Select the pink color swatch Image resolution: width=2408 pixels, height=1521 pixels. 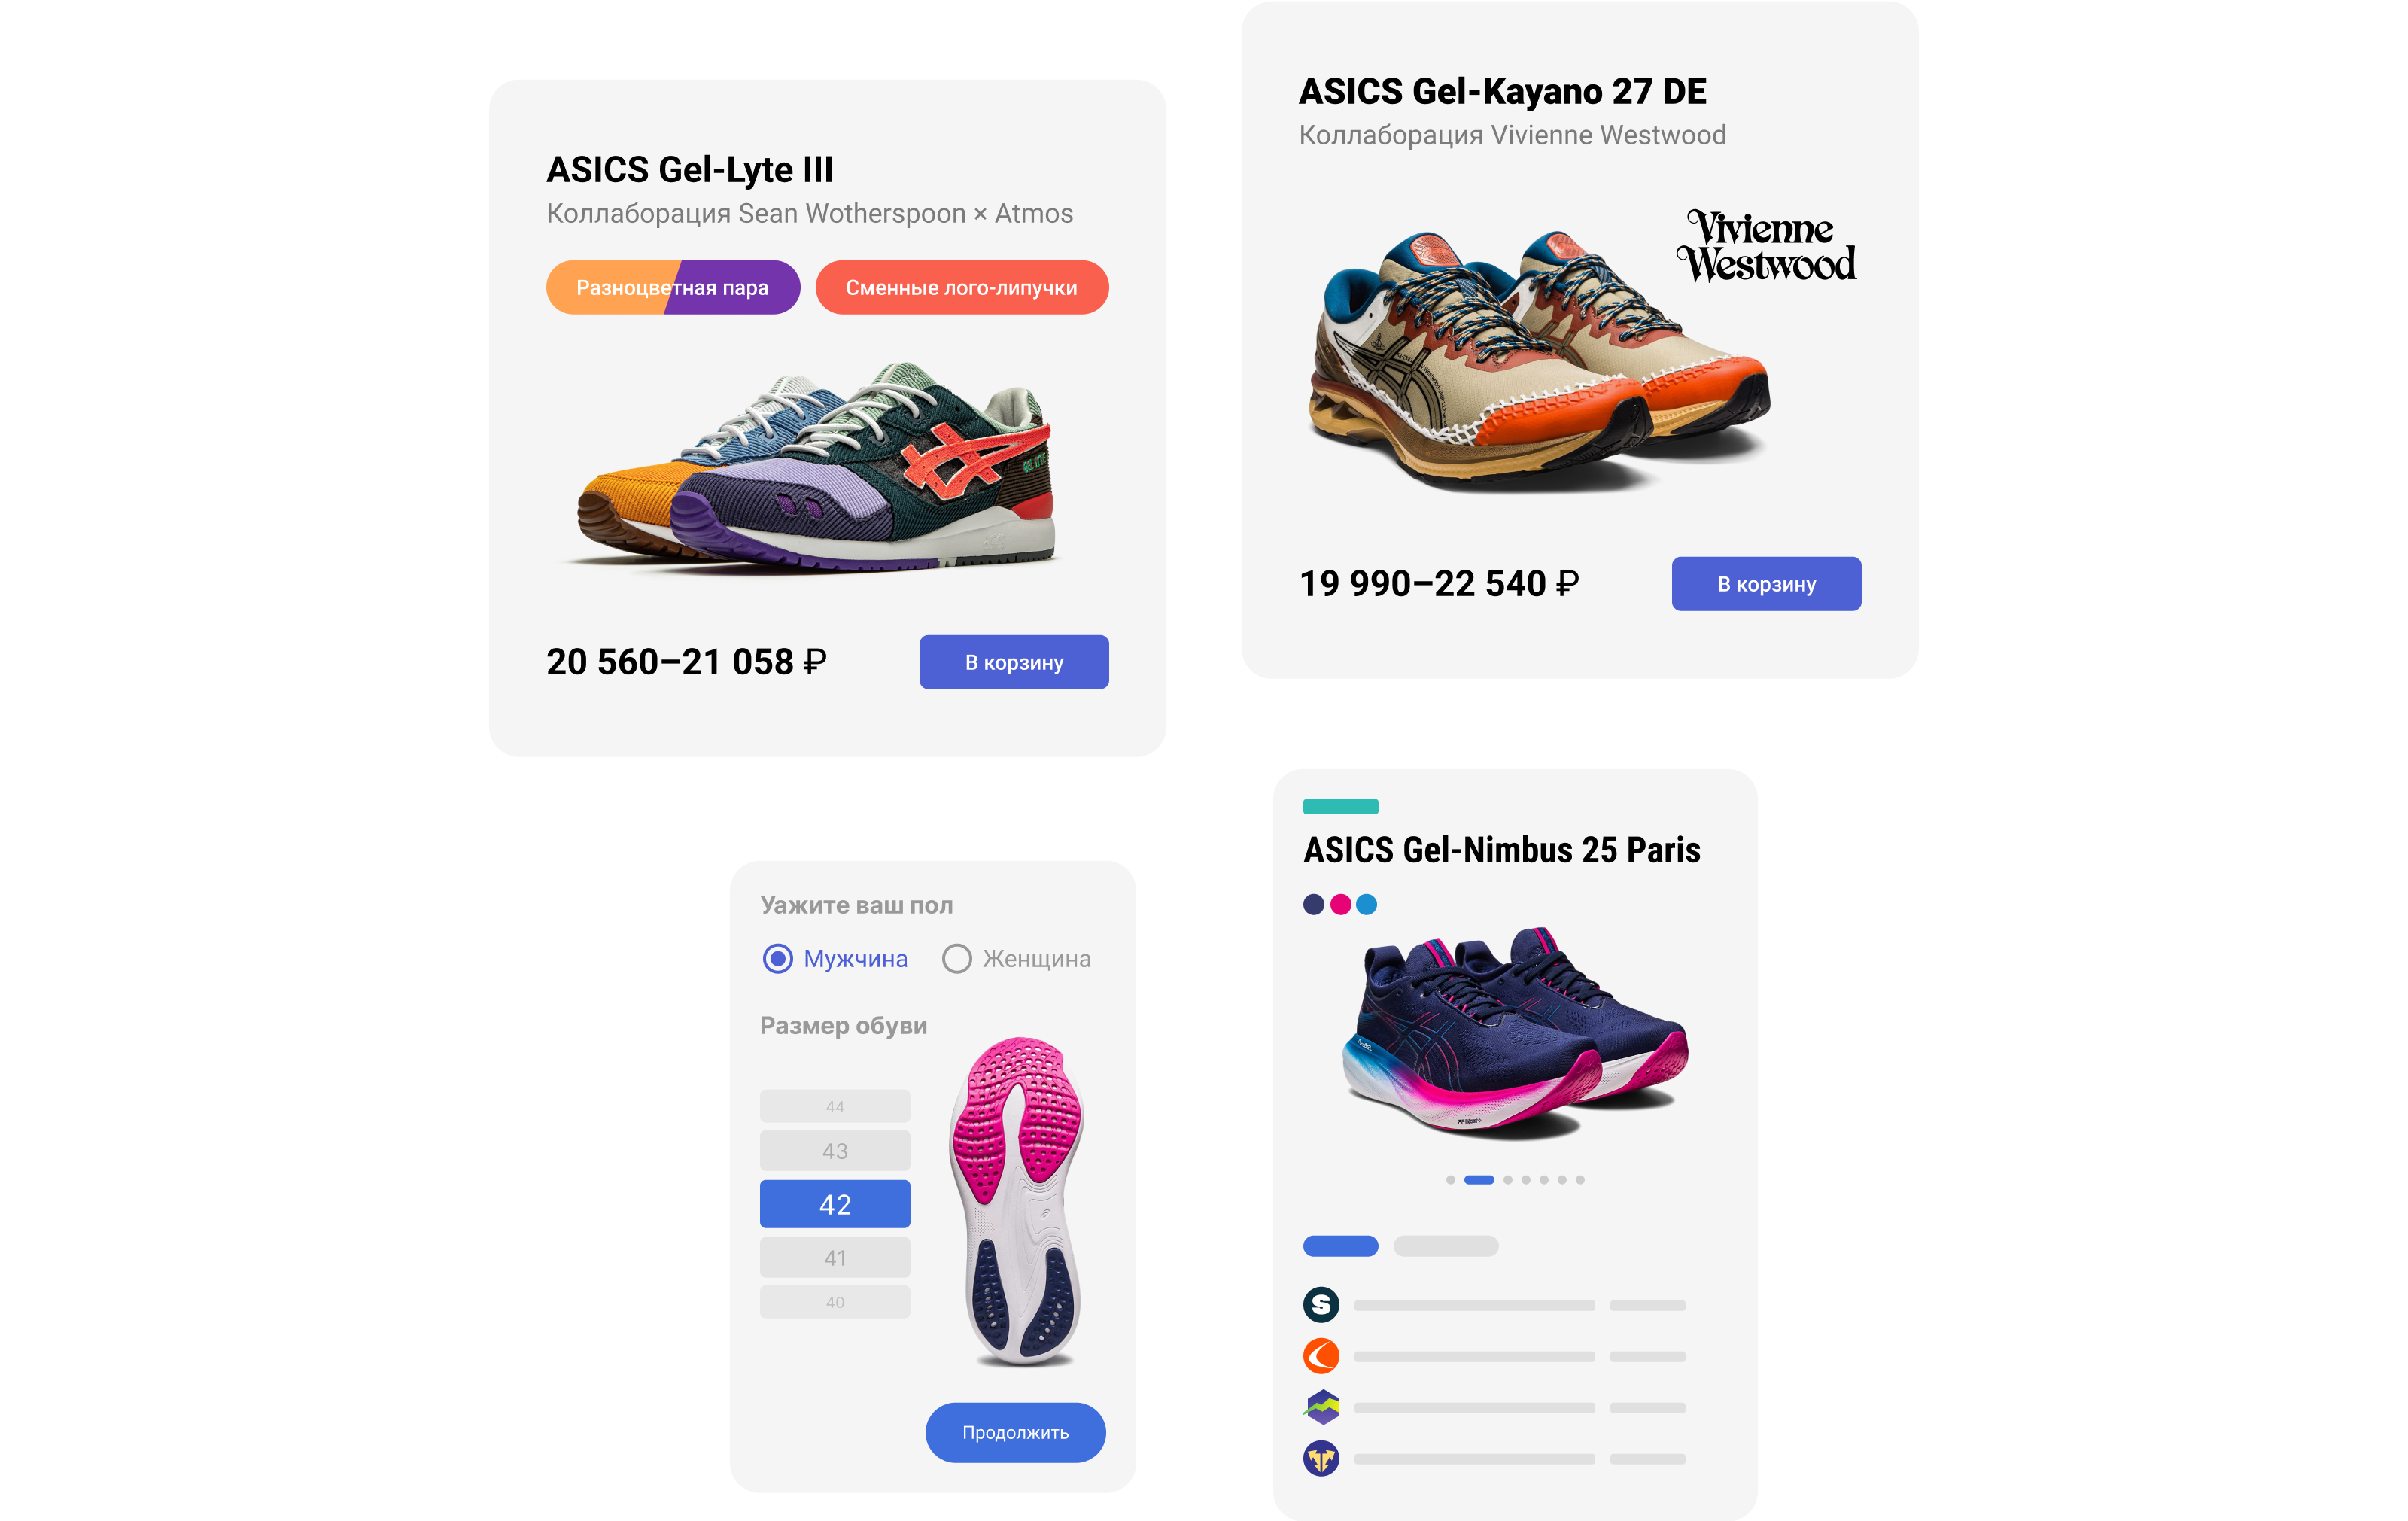click(1341, 904)
